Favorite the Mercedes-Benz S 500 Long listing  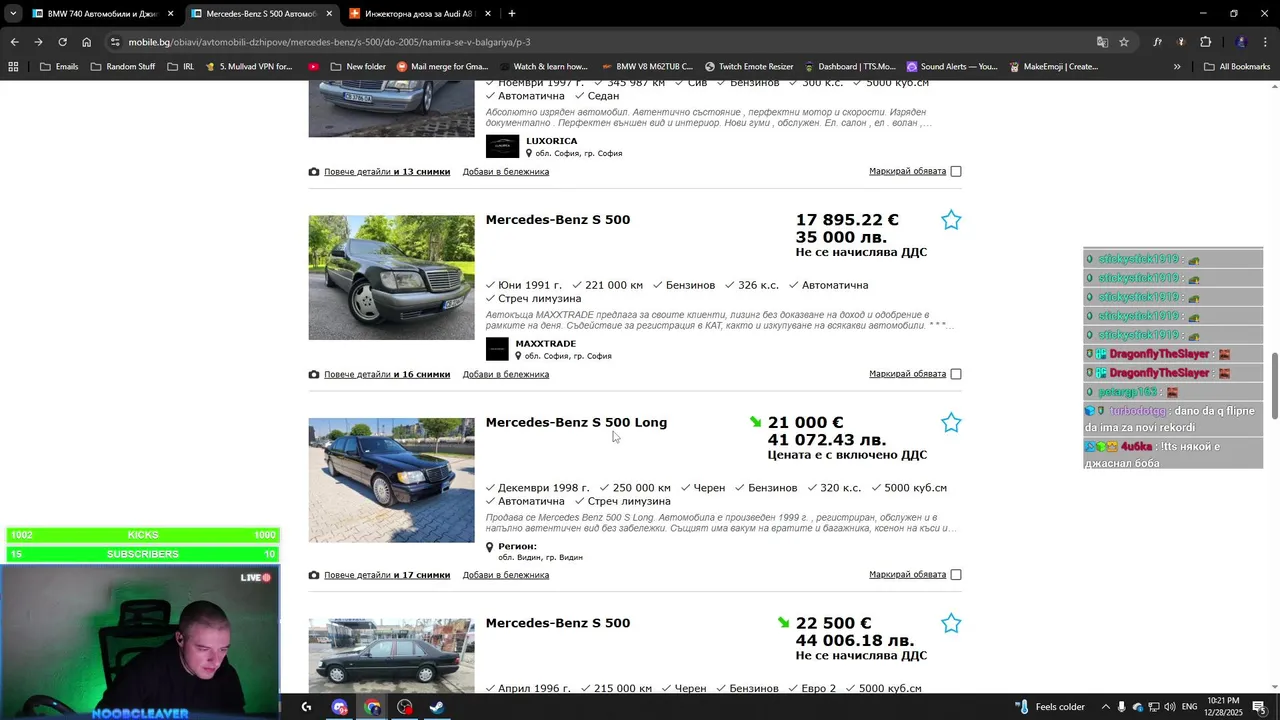pyautogui.click(x=951, y=423)
